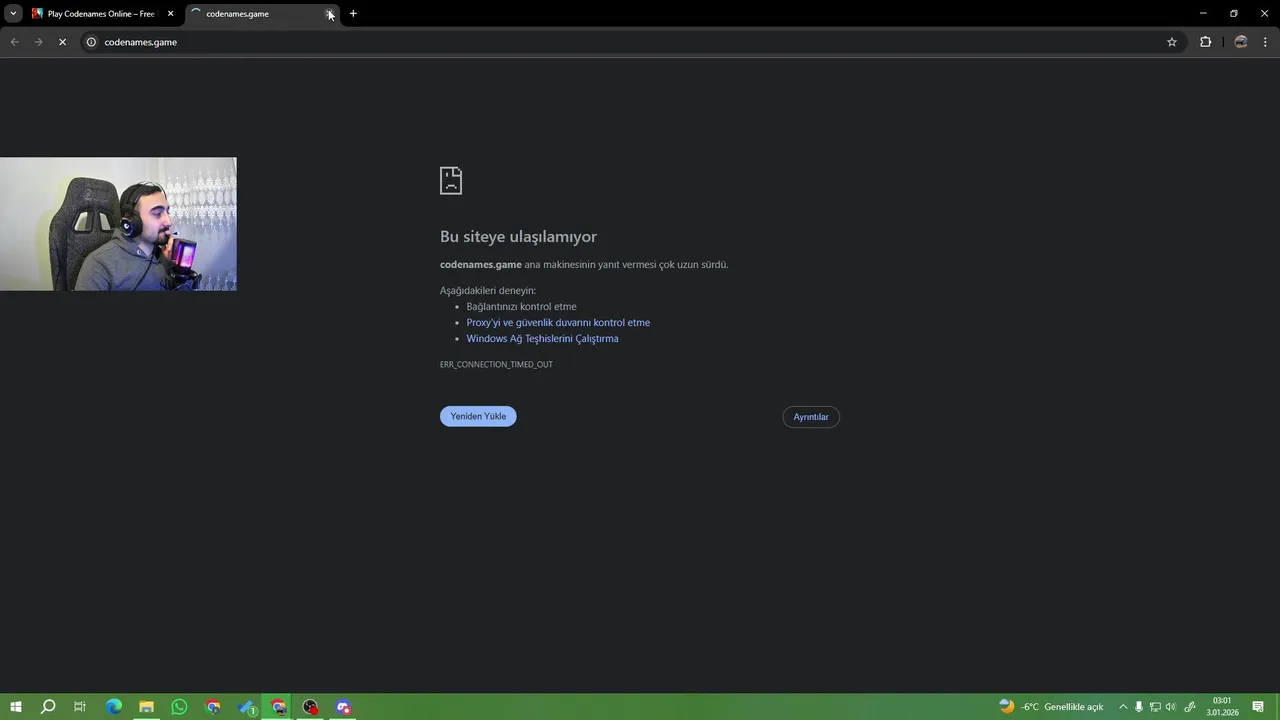Go back to the previous page

[x=15, y=42]
